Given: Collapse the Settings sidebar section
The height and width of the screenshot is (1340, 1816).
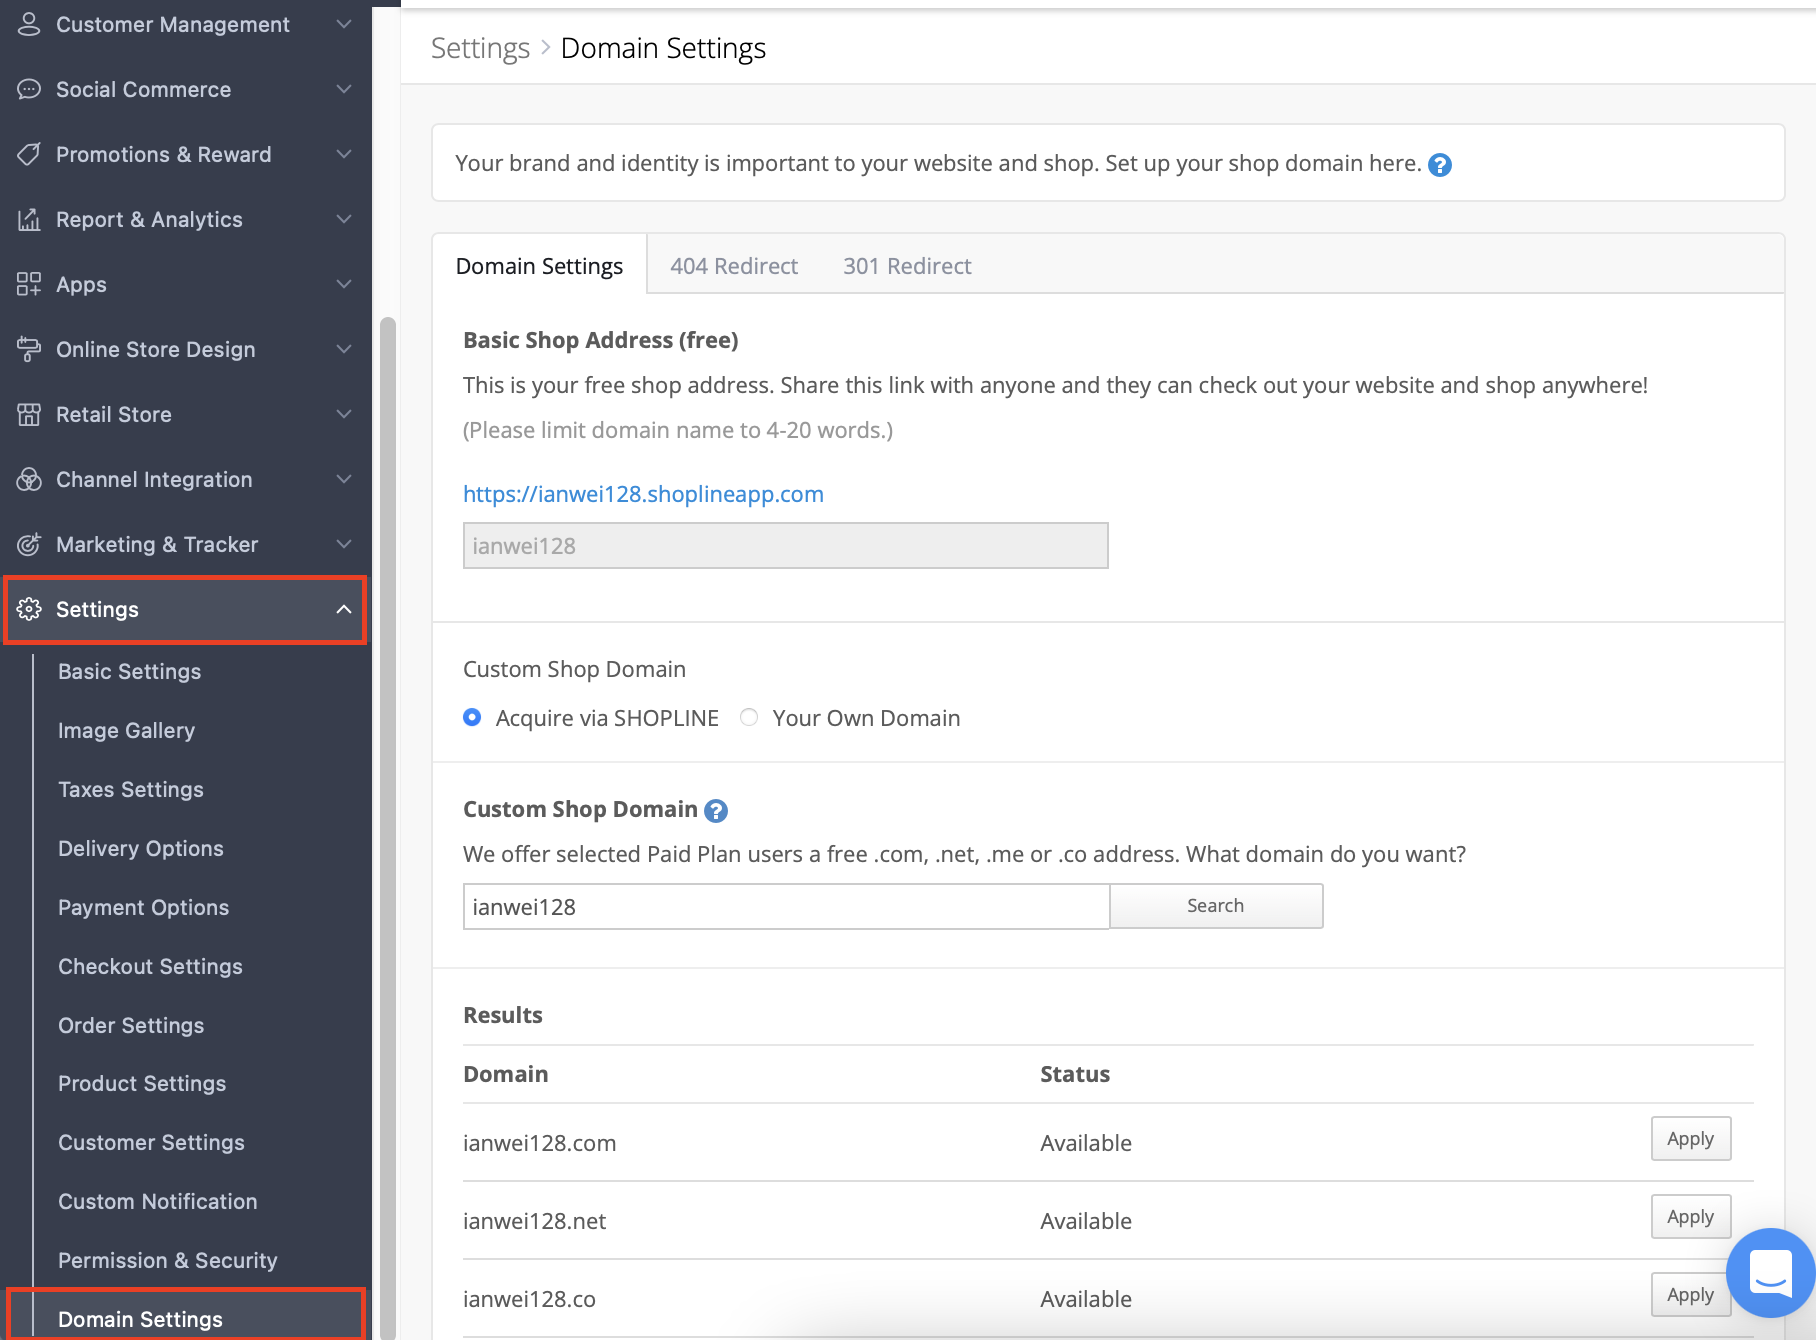Looking at the screenshot, I should 344,609.
